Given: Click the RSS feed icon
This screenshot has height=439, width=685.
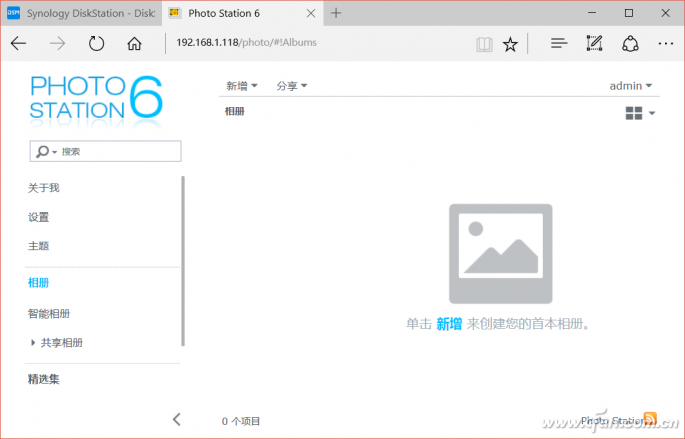Looking at the screenshot, I should click(649, 419).
